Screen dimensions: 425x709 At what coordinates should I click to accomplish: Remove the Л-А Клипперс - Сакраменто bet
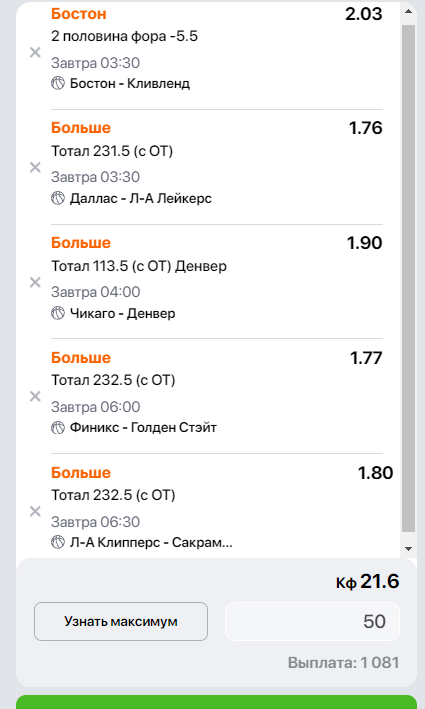click(35, 511)
